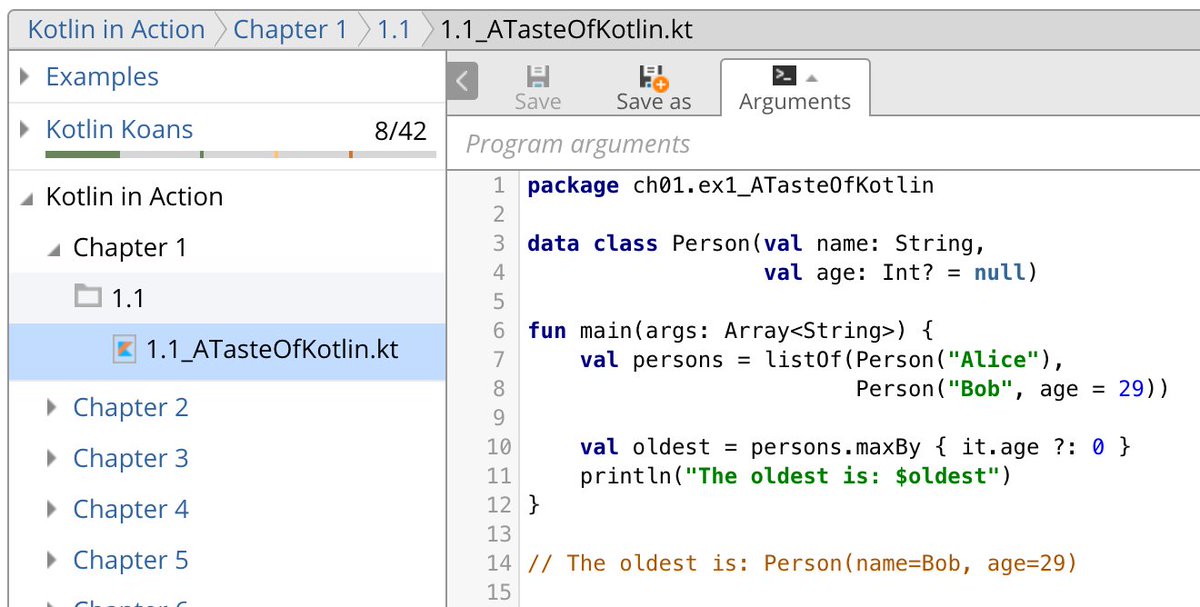Expand the Examples tree node
This screenshot has height=607, width=1200.
click(x=25, y=77)
